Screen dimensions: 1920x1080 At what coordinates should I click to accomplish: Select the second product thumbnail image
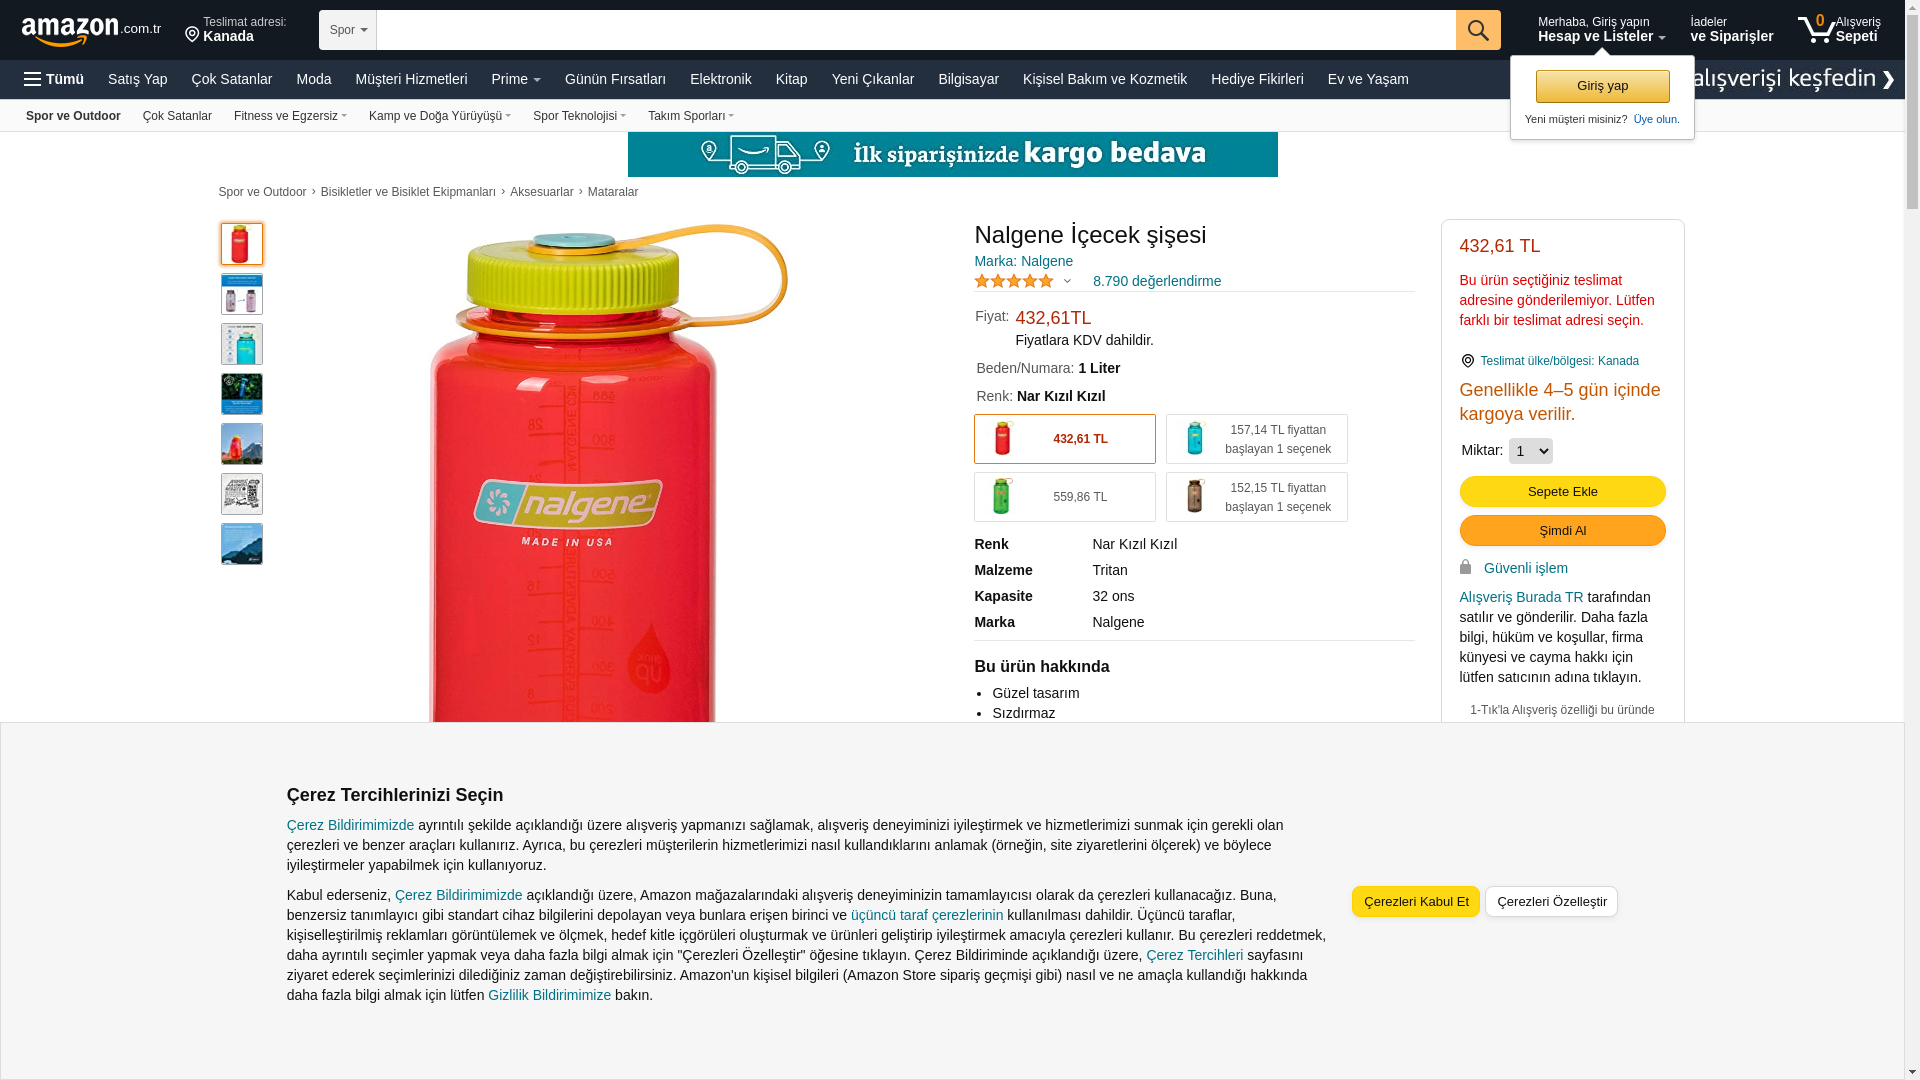242,294
